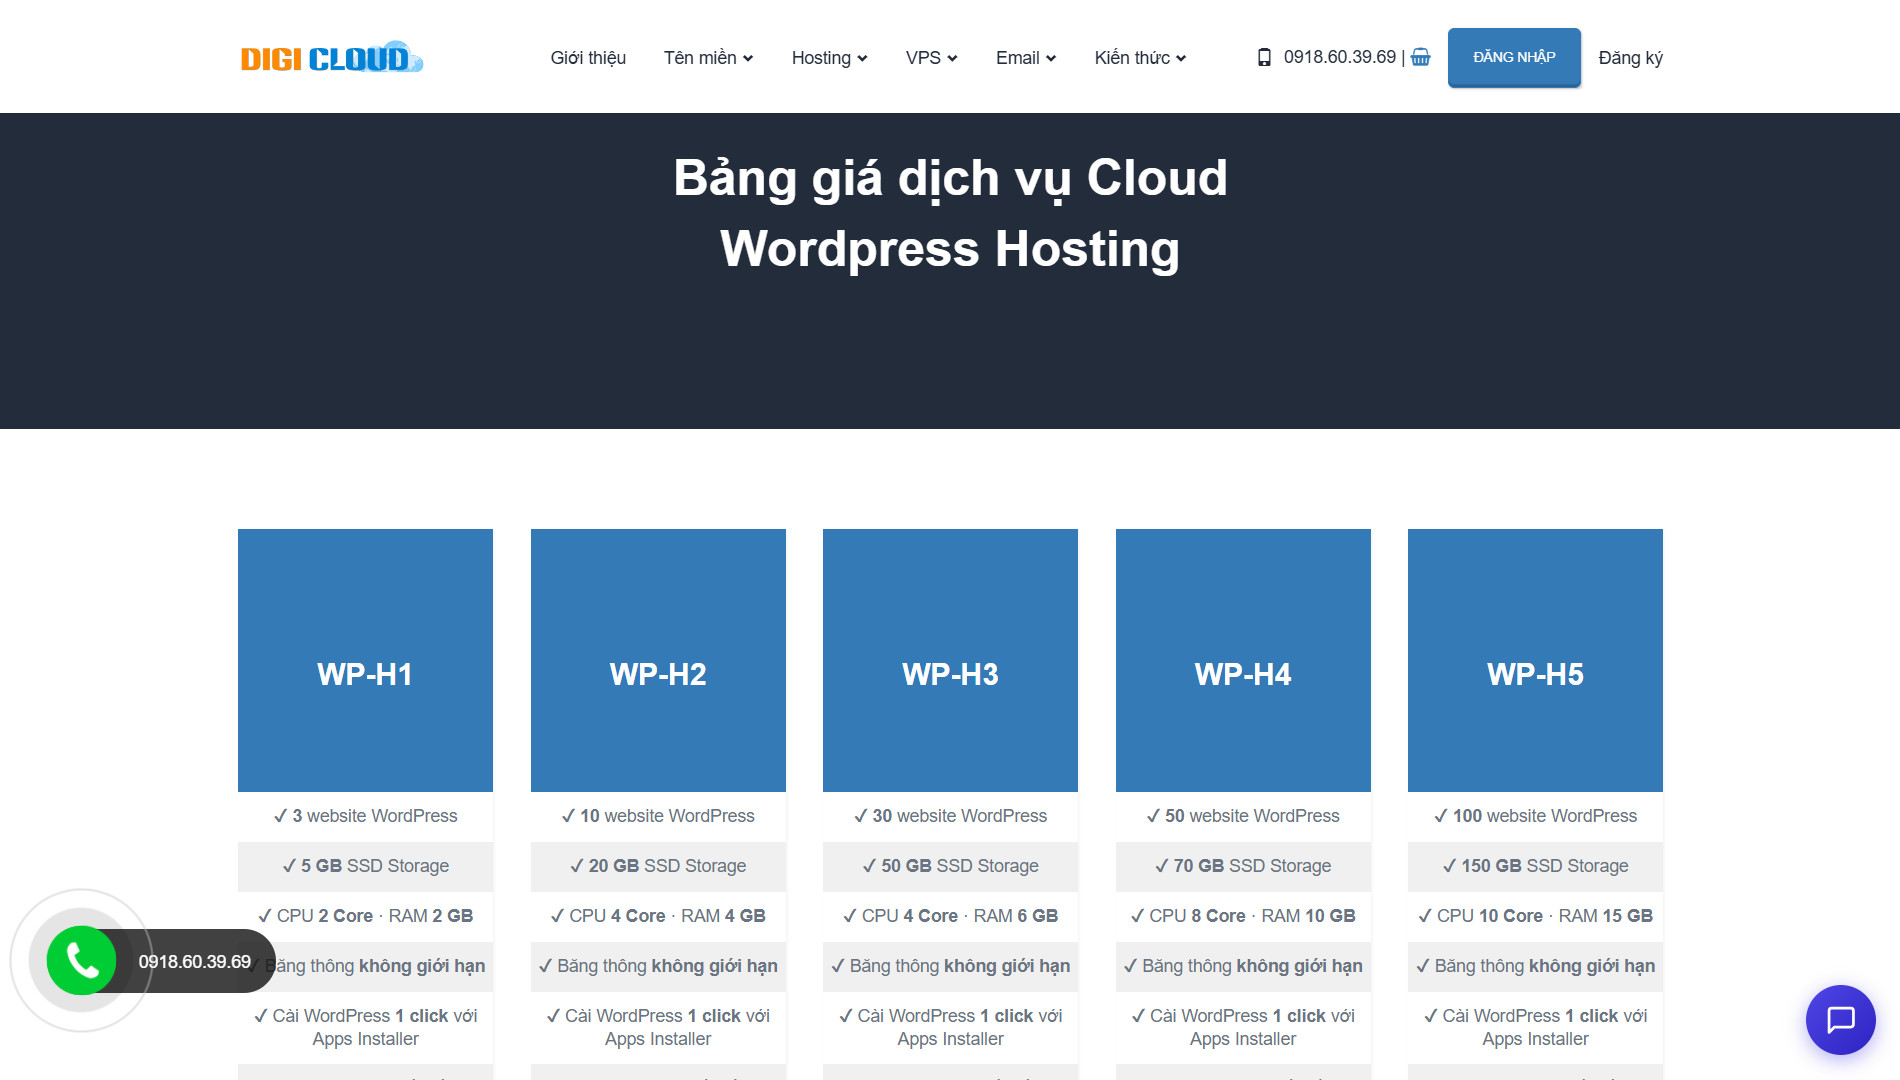Click the Đăng ký link
This screenshot has width=1900, height=1080.
coord(1630,58)
